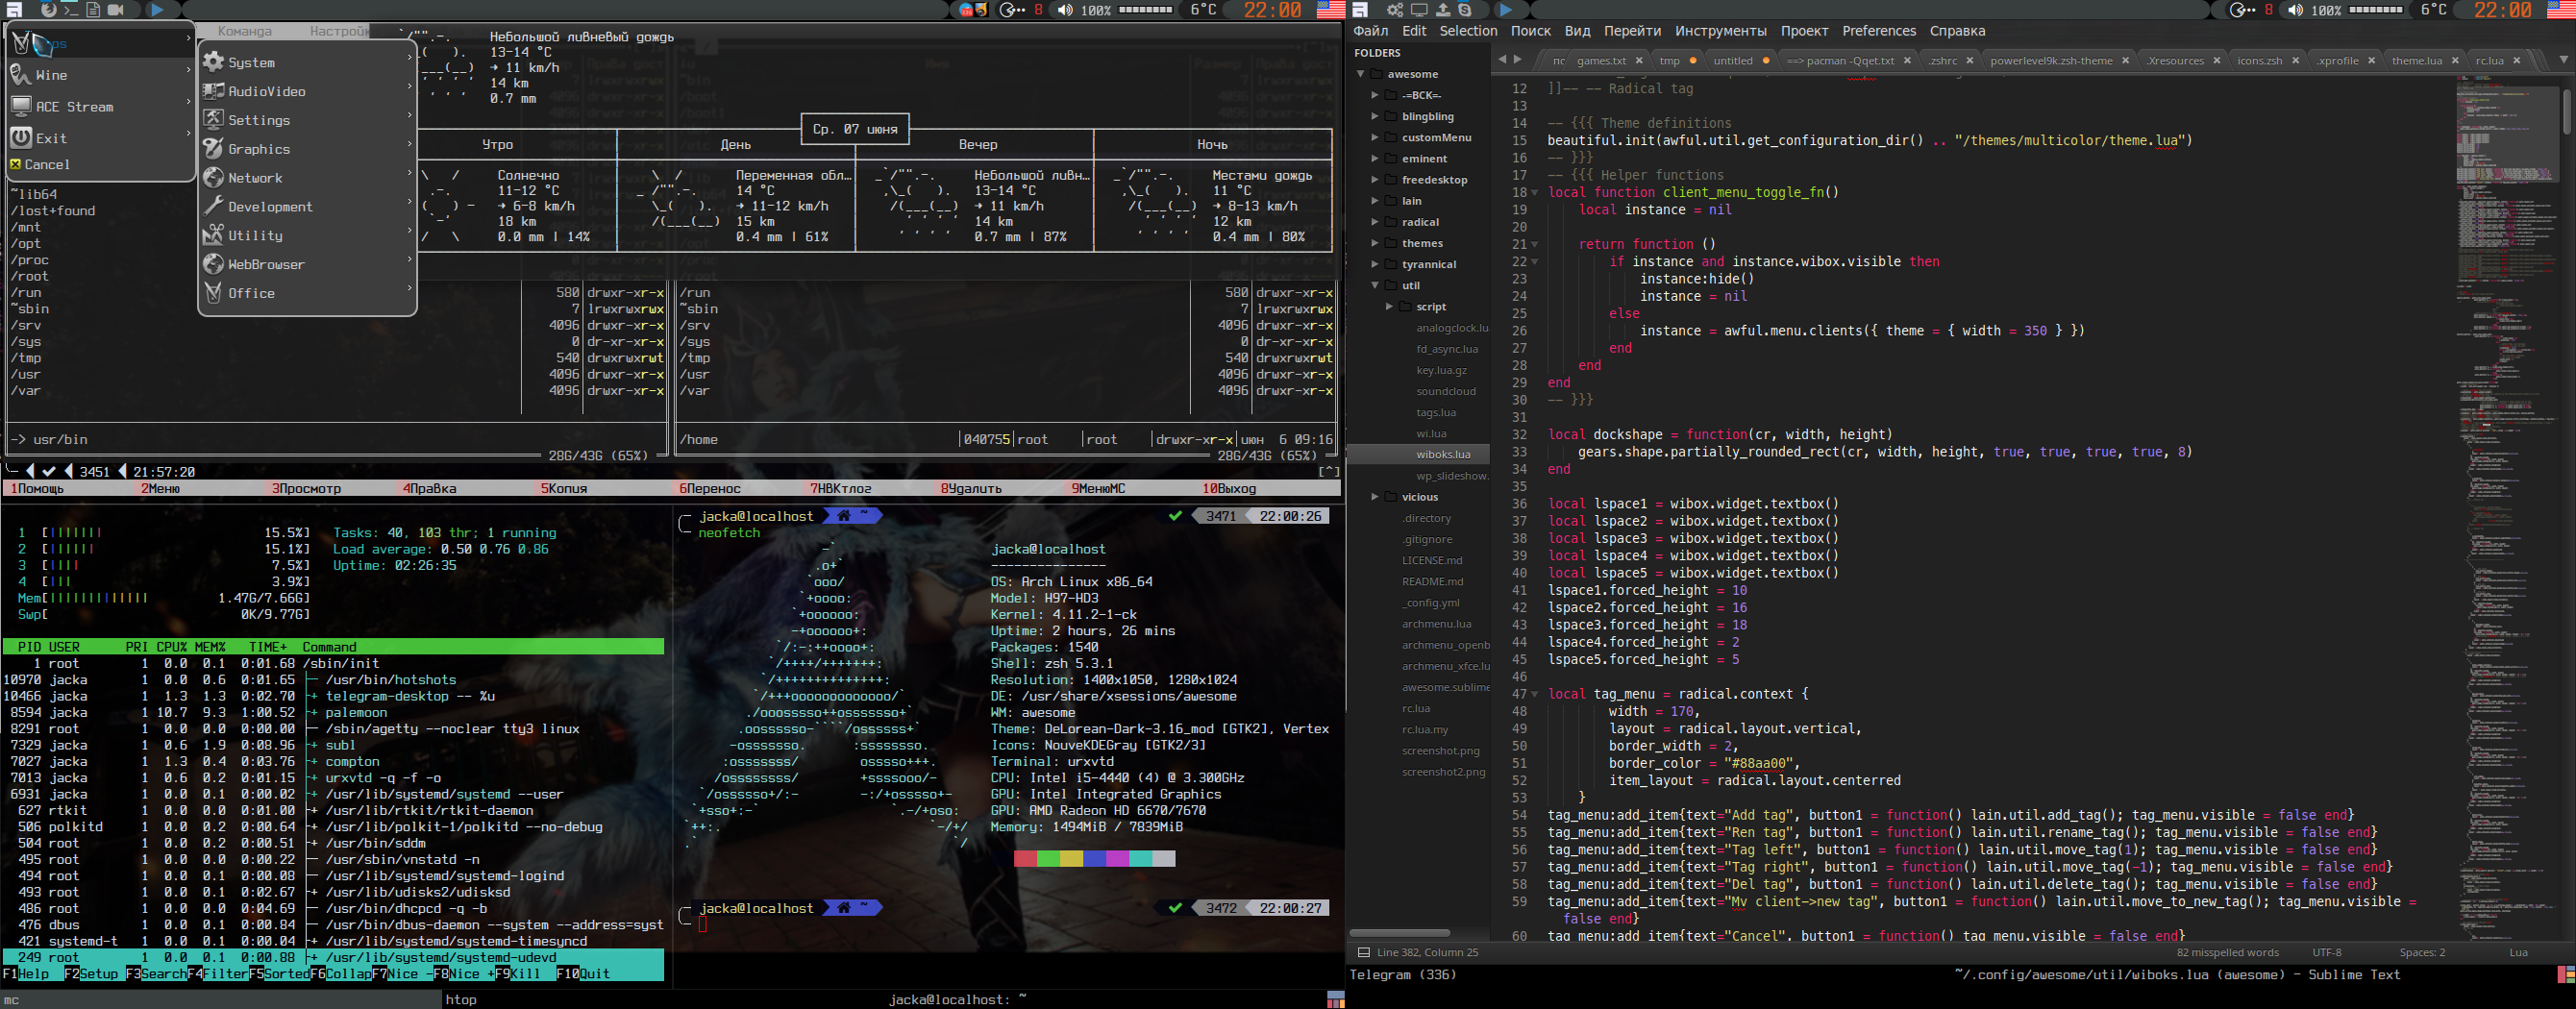Click layout indicator icon at bottom of right monitor
The width and height of the screenshot is (2576, 1009).
pyautogui.click(x=2566, y=974)
